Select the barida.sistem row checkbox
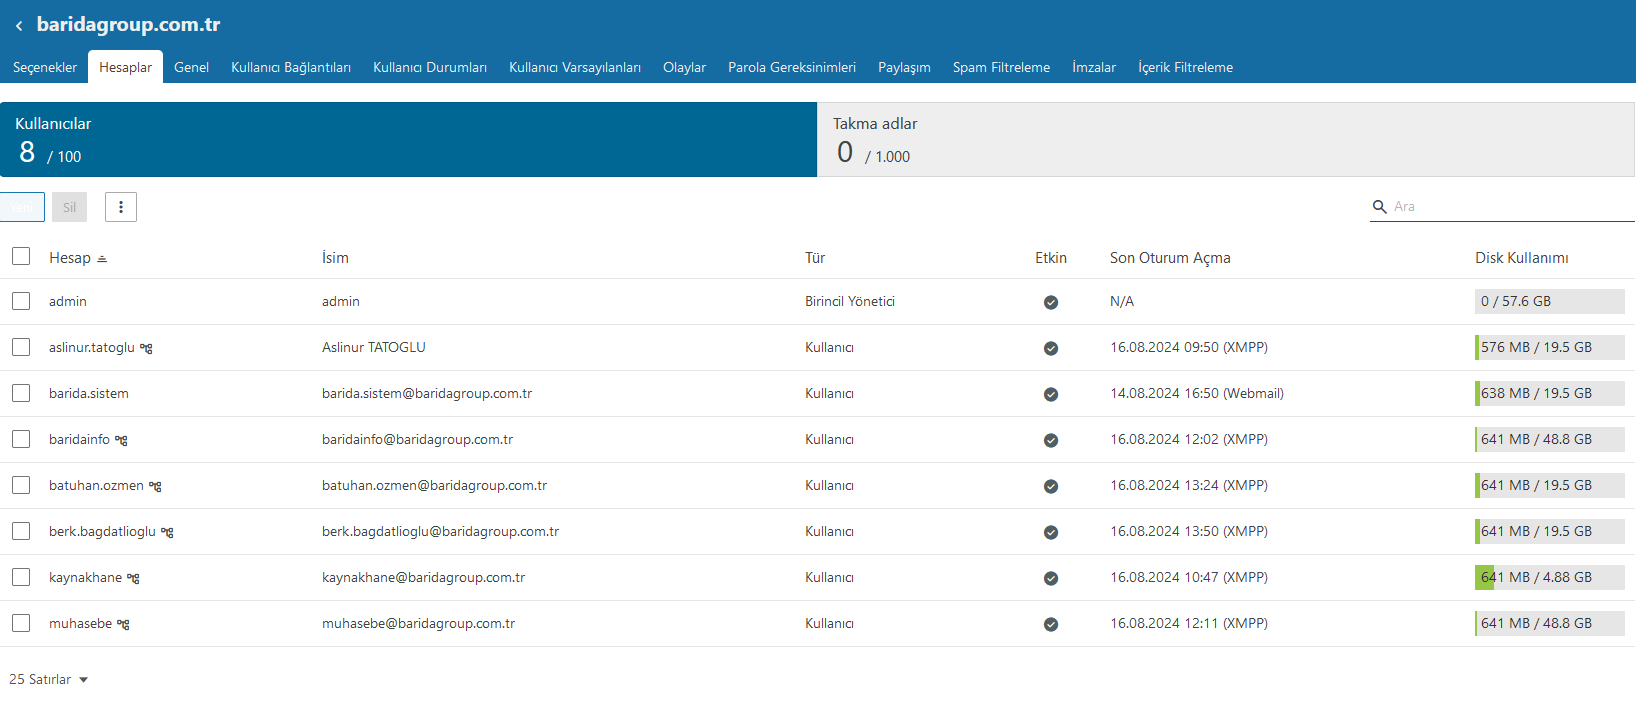The width and height of the screenshot is (1636, 720). pos(21,393)
